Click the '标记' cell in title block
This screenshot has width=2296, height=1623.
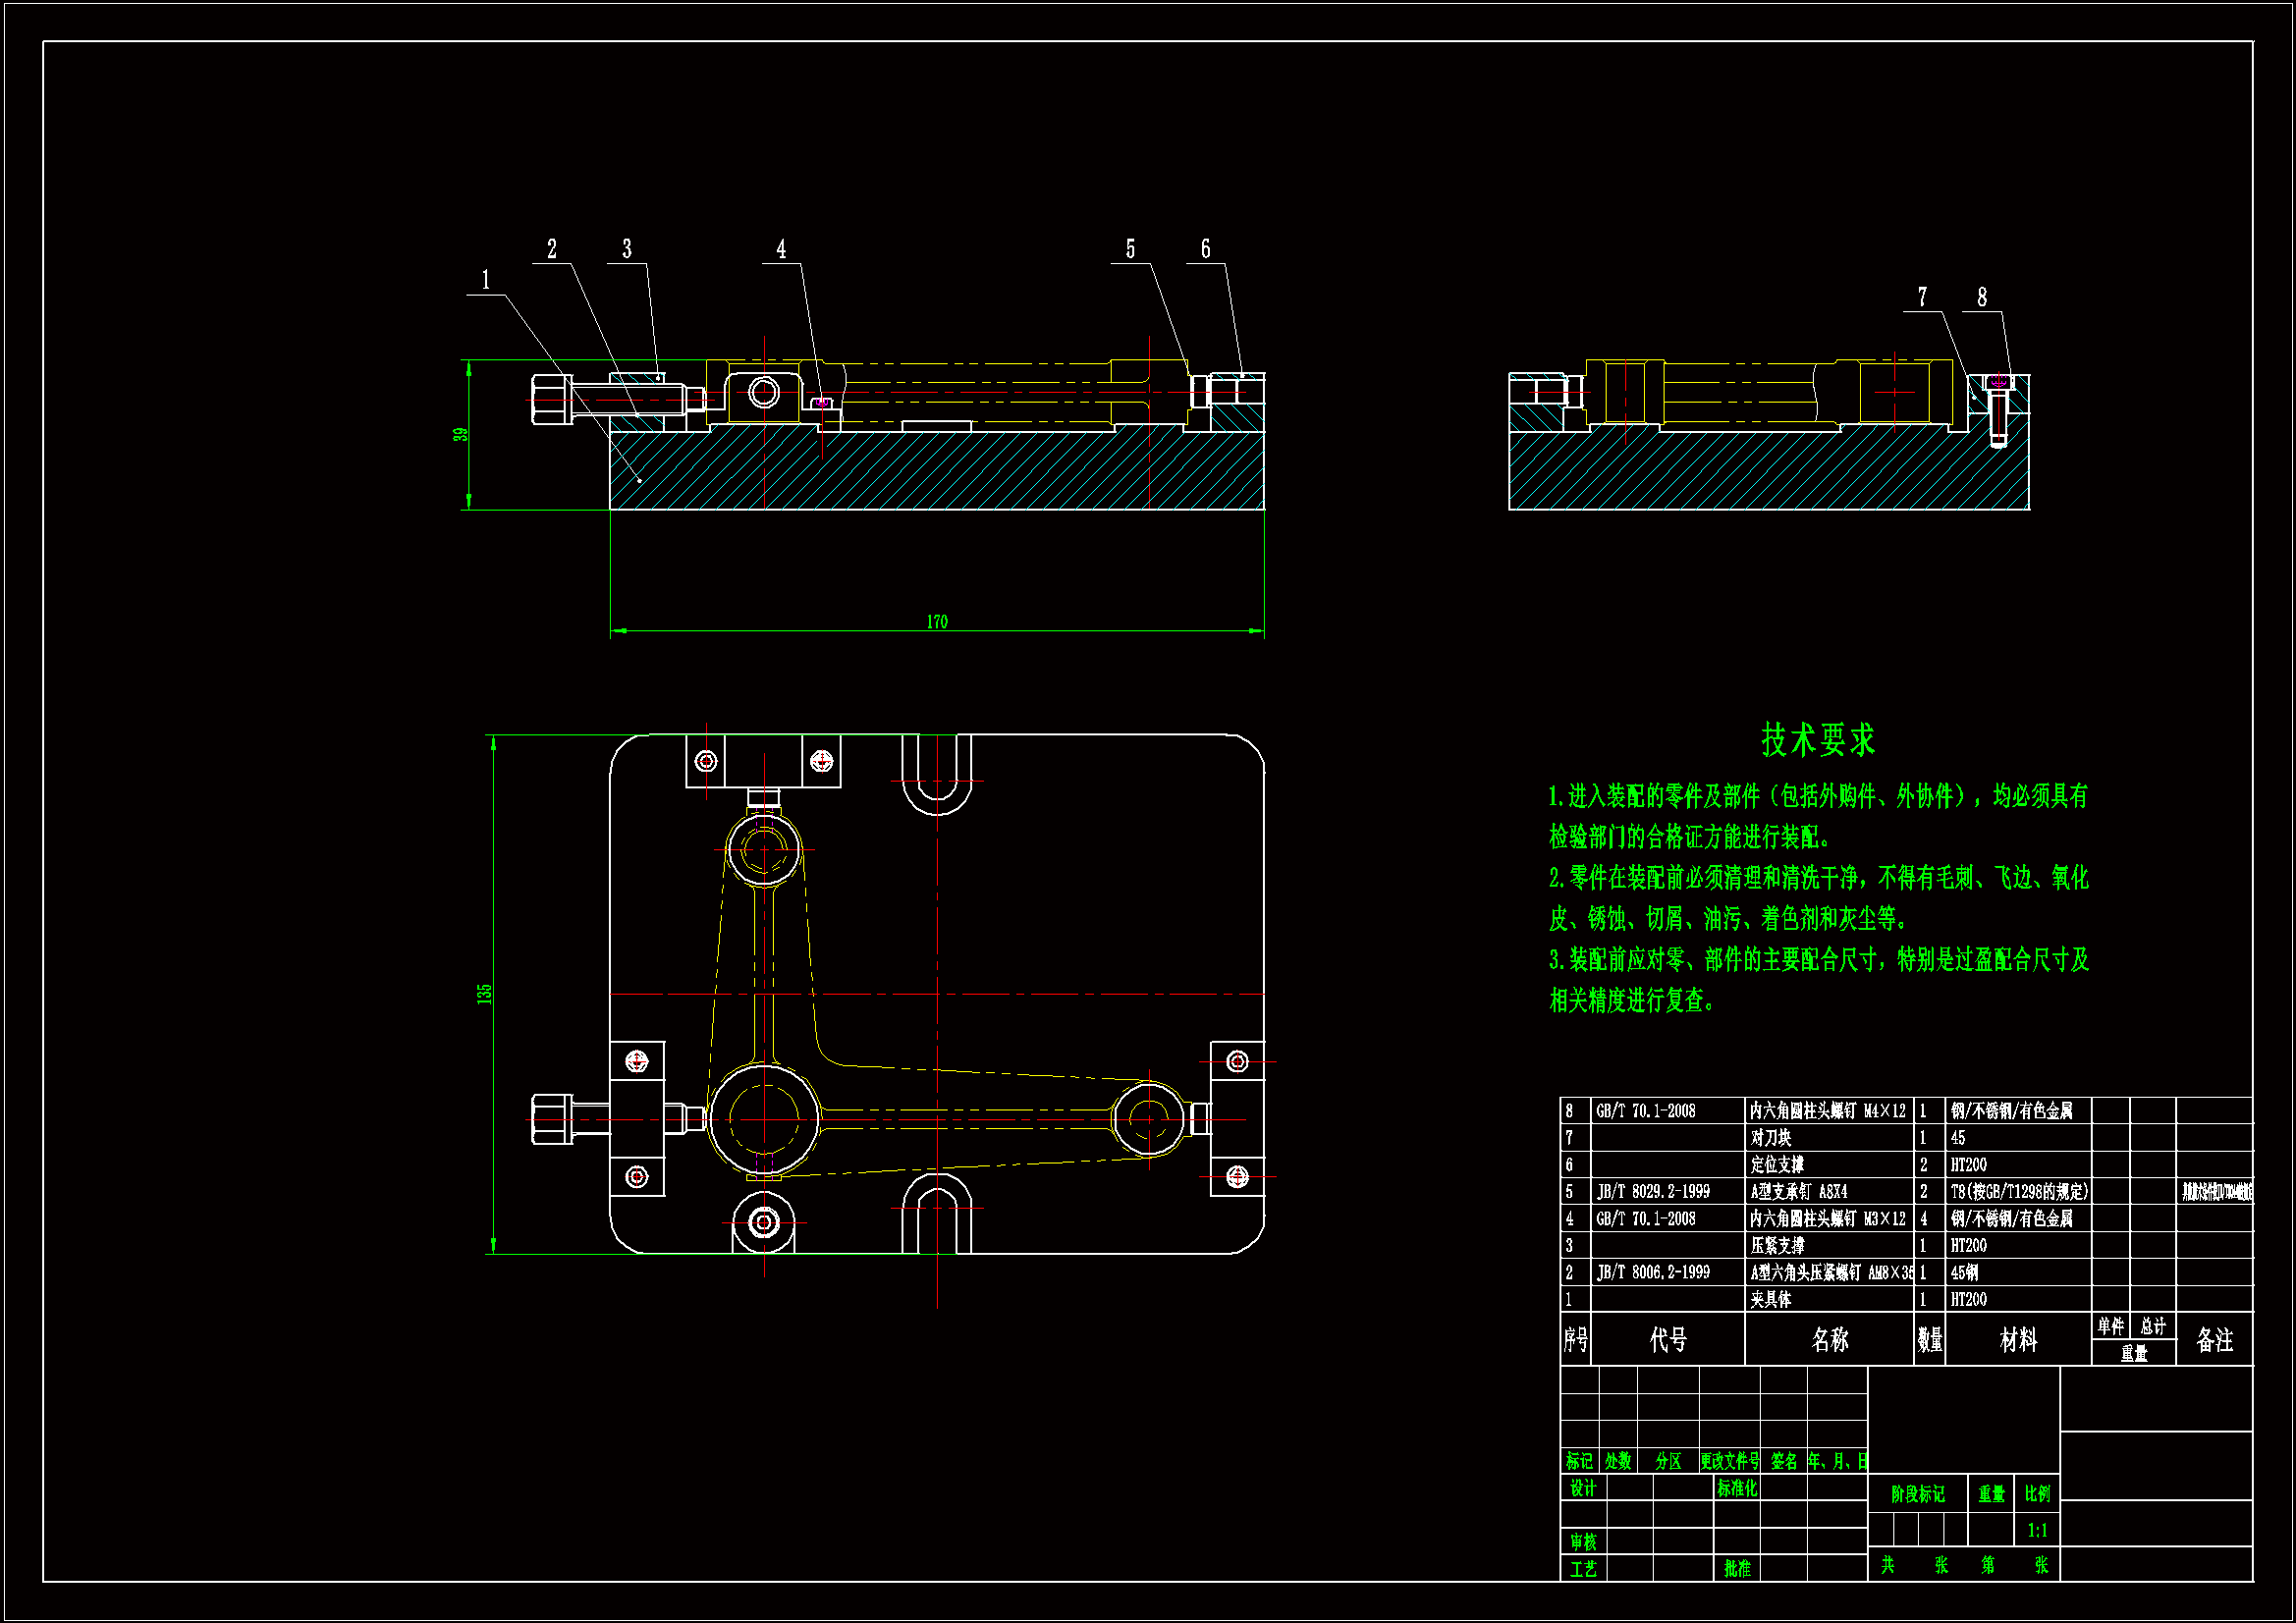coord(1579,1461)
